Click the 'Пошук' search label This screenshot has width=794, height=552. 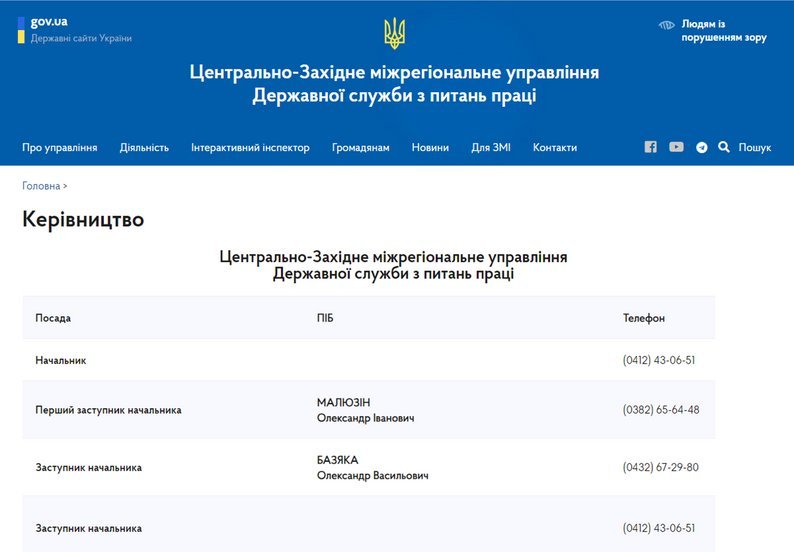point(755,147)
